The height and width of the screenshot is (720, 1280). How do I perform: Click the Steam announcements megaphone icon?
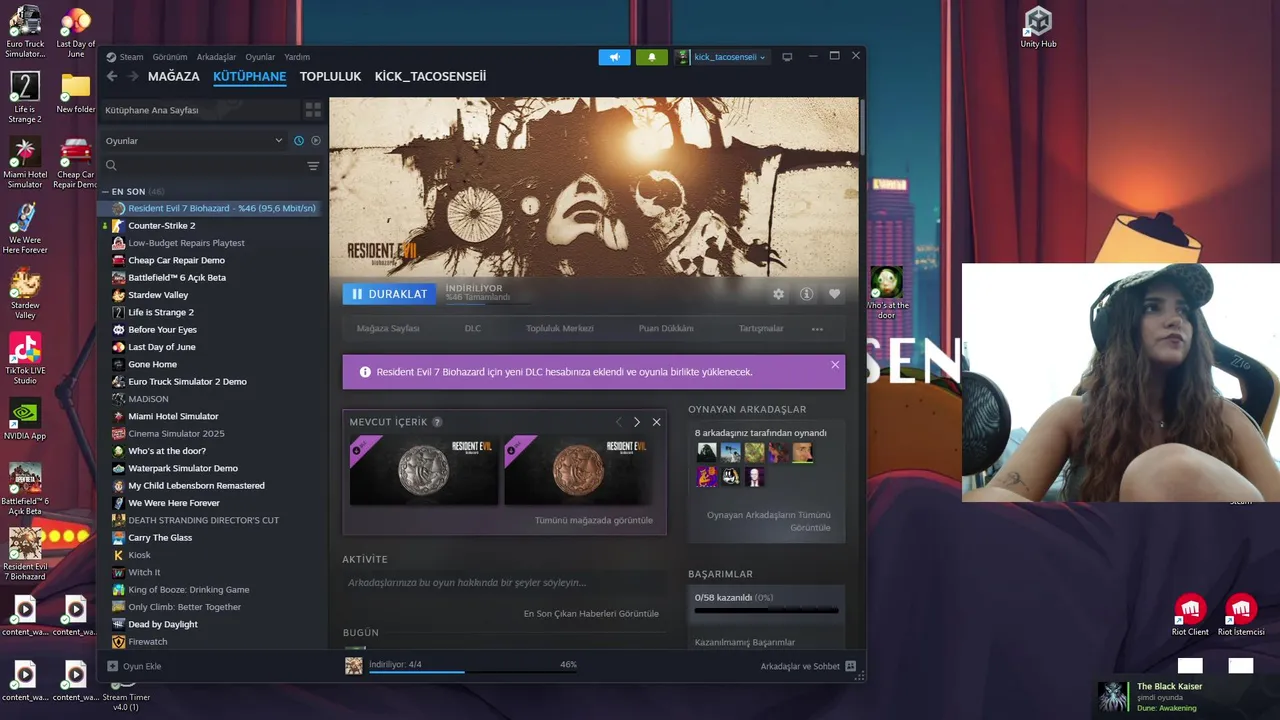pyautogui.click(x=615, y=57)
